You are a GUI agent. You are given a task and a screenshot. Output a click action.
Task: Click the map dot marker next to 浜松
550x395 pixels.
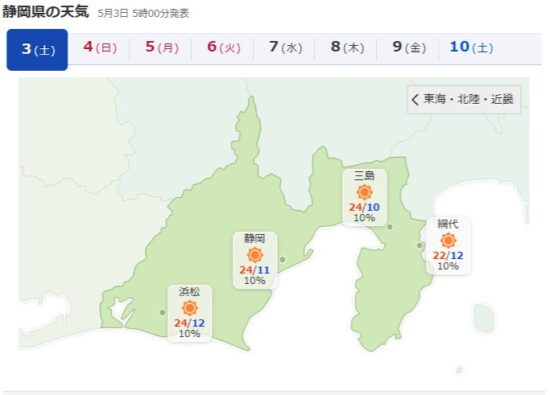coord(162,312)
